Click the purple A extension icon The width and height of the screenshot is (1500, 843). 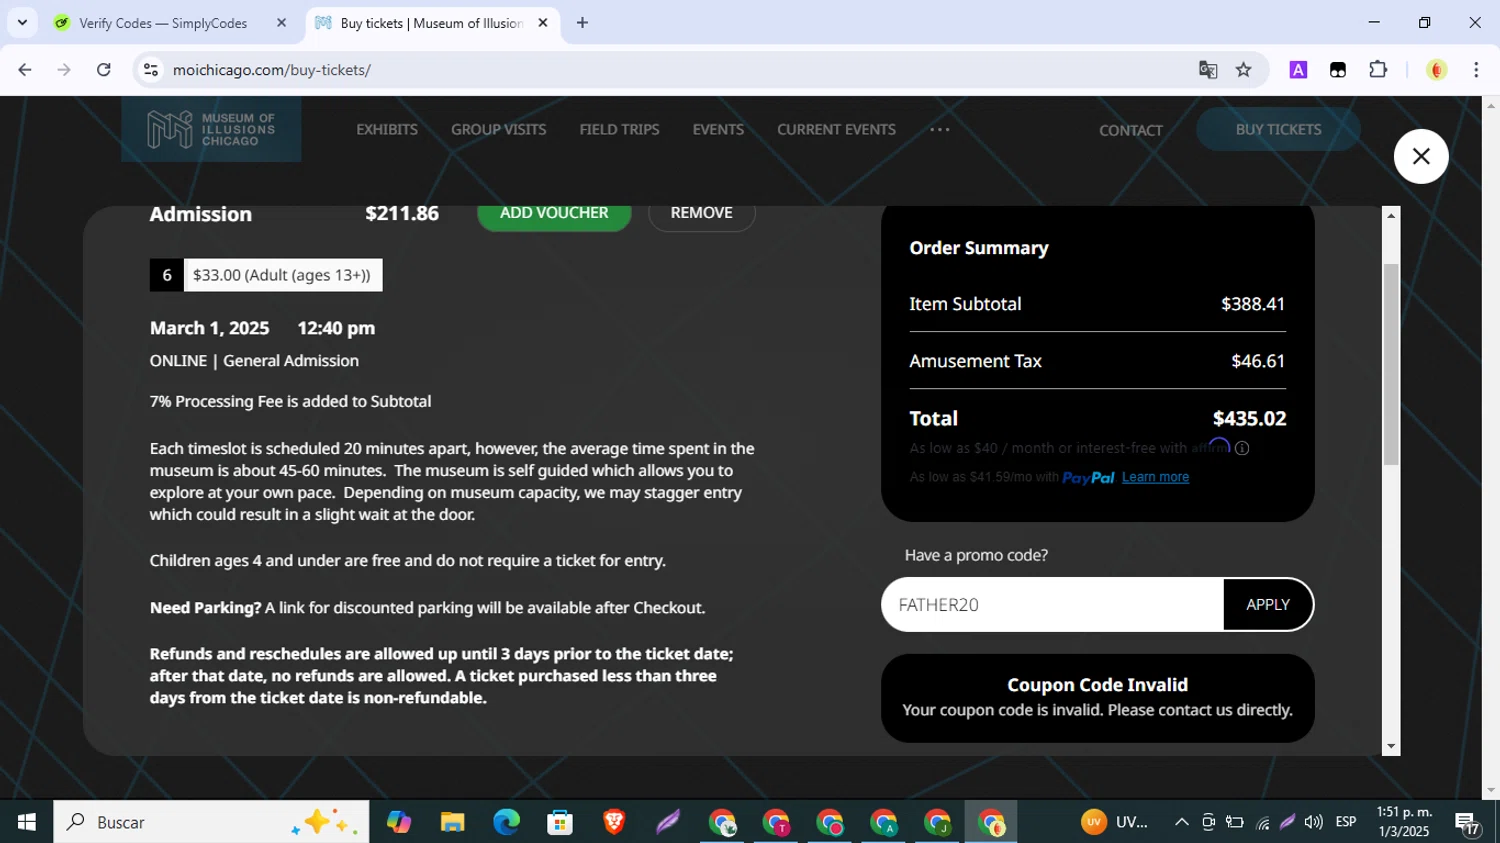pyautogui.click(x=1298, y=70)
